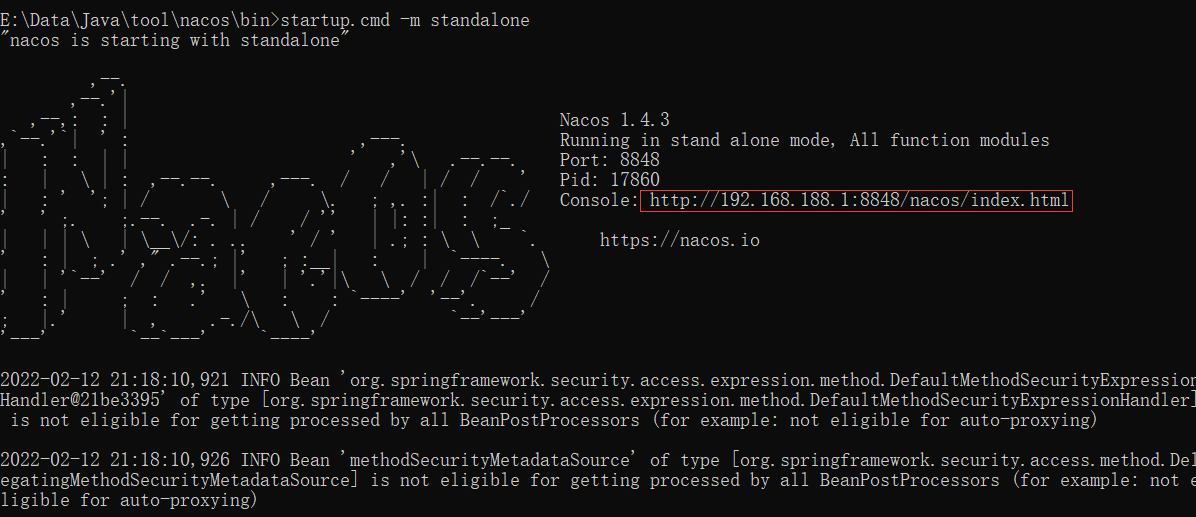Click the Running in stand alone mode line
The width and height of the screenshot is (1196, 517).
click(x=805, y=140)
